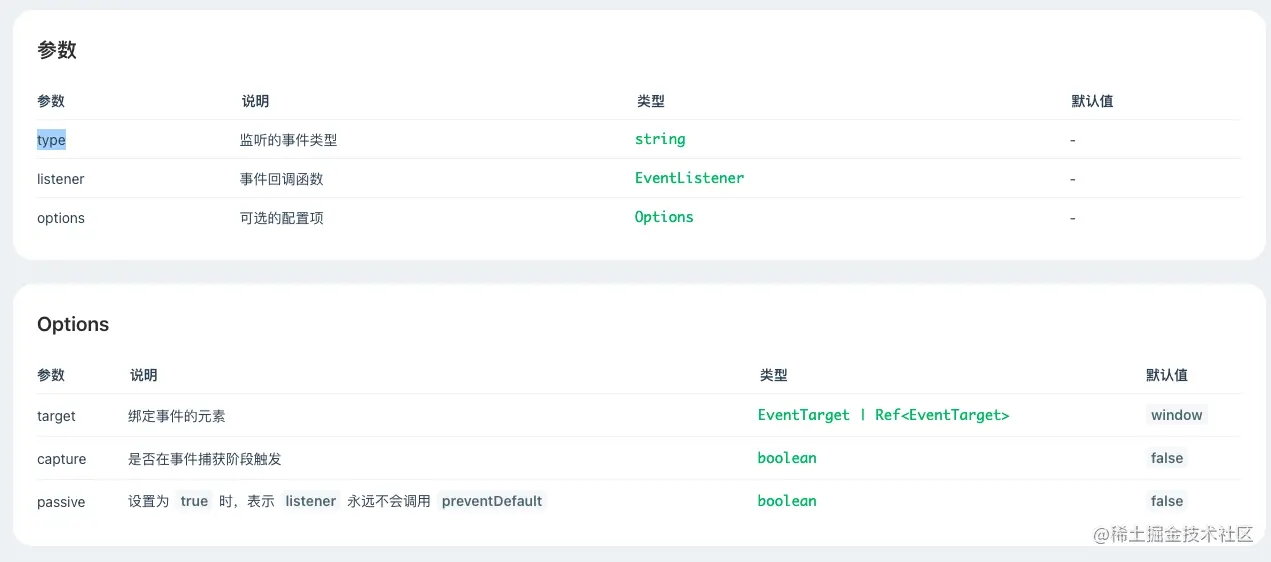1271x562 pixels.
Task: Click the "preventDefault" code tag
Action: point(492,501)
